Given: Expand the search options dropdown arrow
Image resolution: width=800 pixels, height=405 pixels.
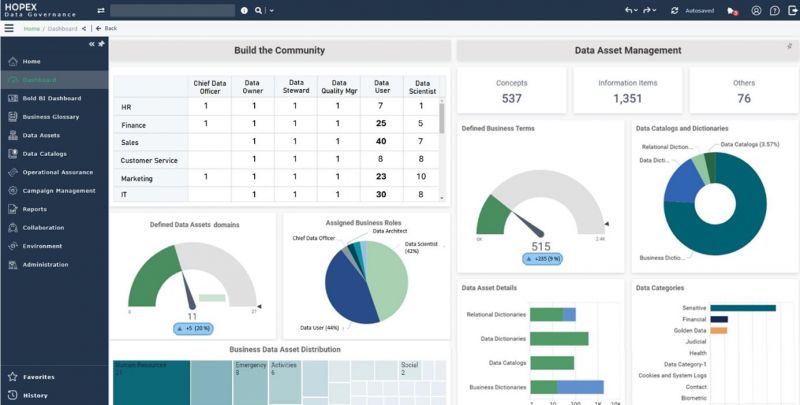Looking at the screenshot, I should click(x=271, y=10).
